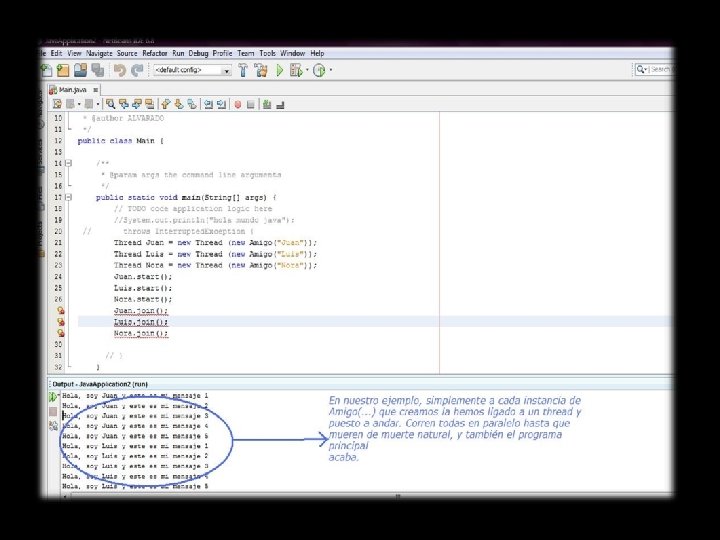This screenshot has height=540, width=720.
Task: Click the Find Selection magnifier icon
Action: coord(110,104)
